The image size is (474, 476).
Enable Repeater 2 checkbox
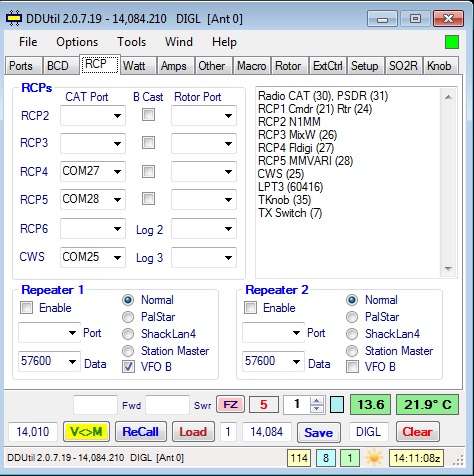pos(250,308)
